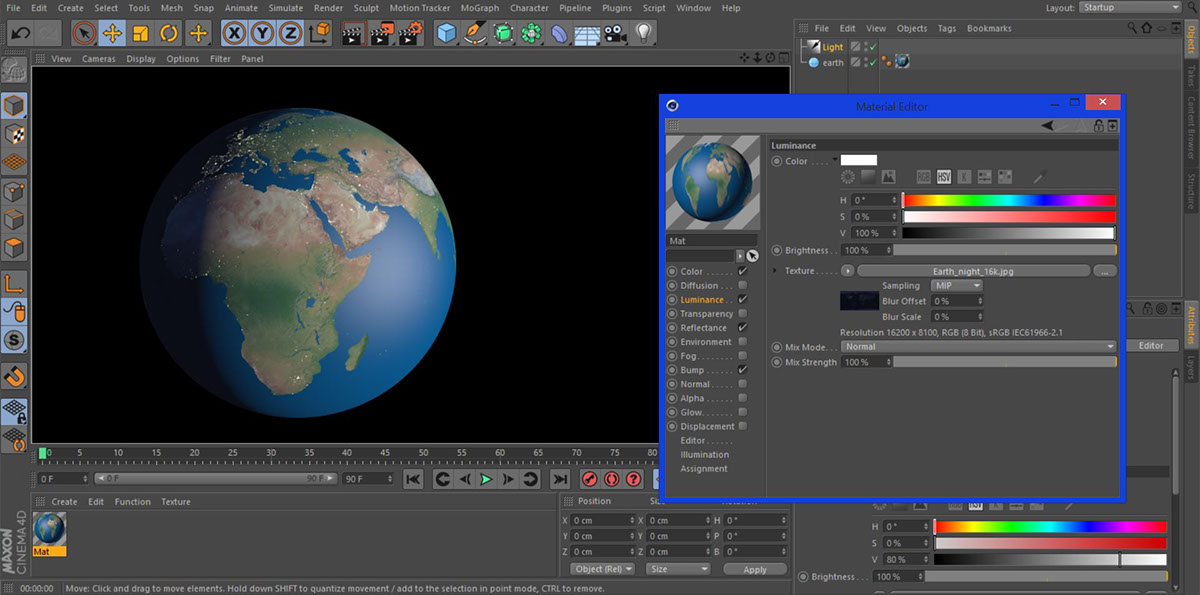The height and width of the screenshot is (595, 1200).
Task: Open the Sampling MIP dropdown
Action: pos(957,286)
